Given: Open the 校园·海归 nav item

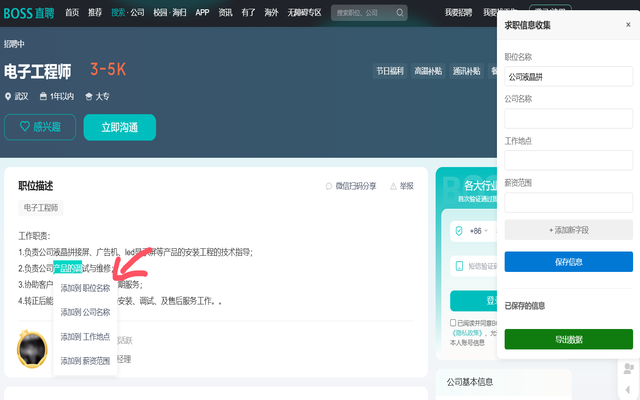Looking at the screenshot, I should click(170, 13).
